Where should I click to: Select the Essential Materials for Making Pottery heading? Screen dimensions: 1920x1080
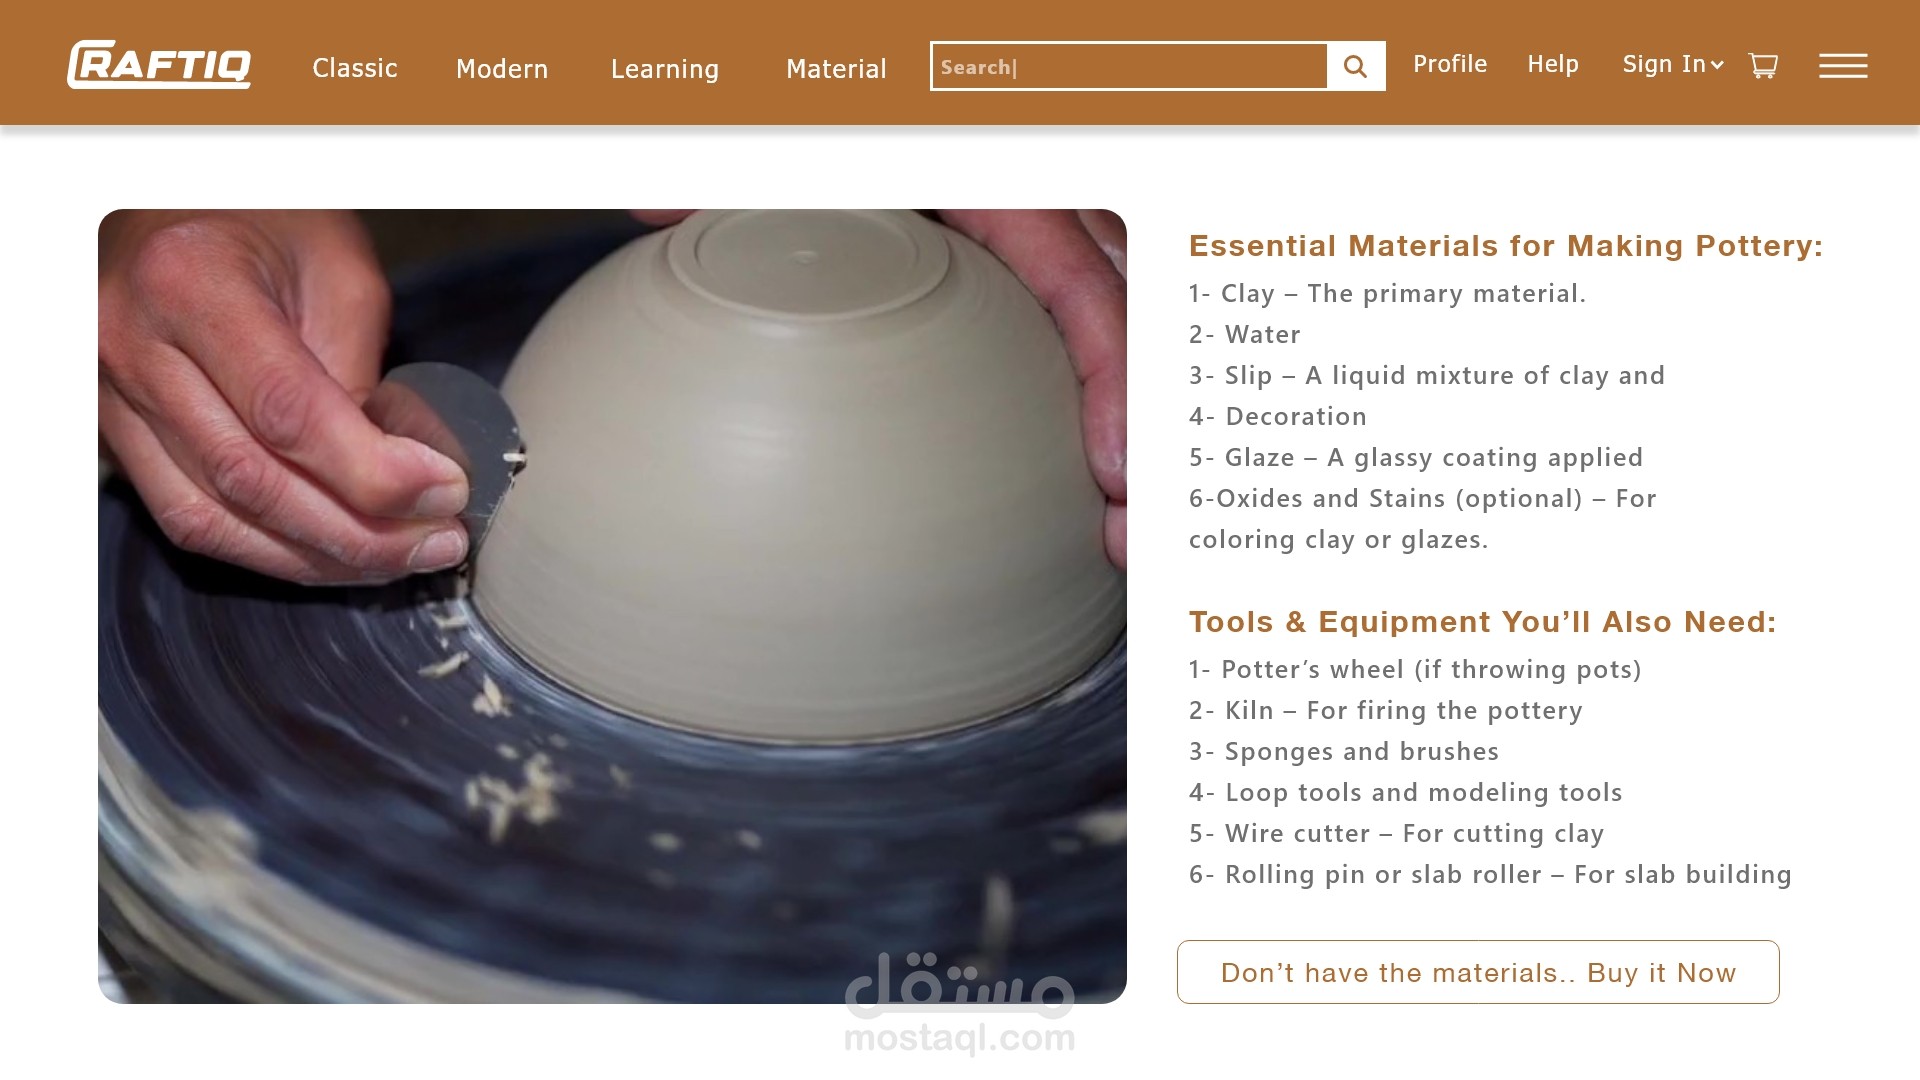pos(1506,246)
